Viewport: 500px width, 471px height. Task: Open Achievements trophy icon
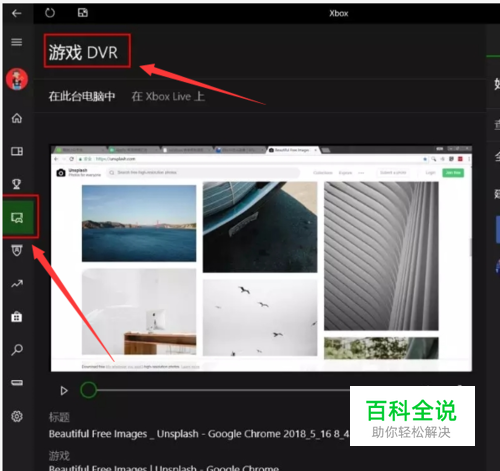coord(17,184)
